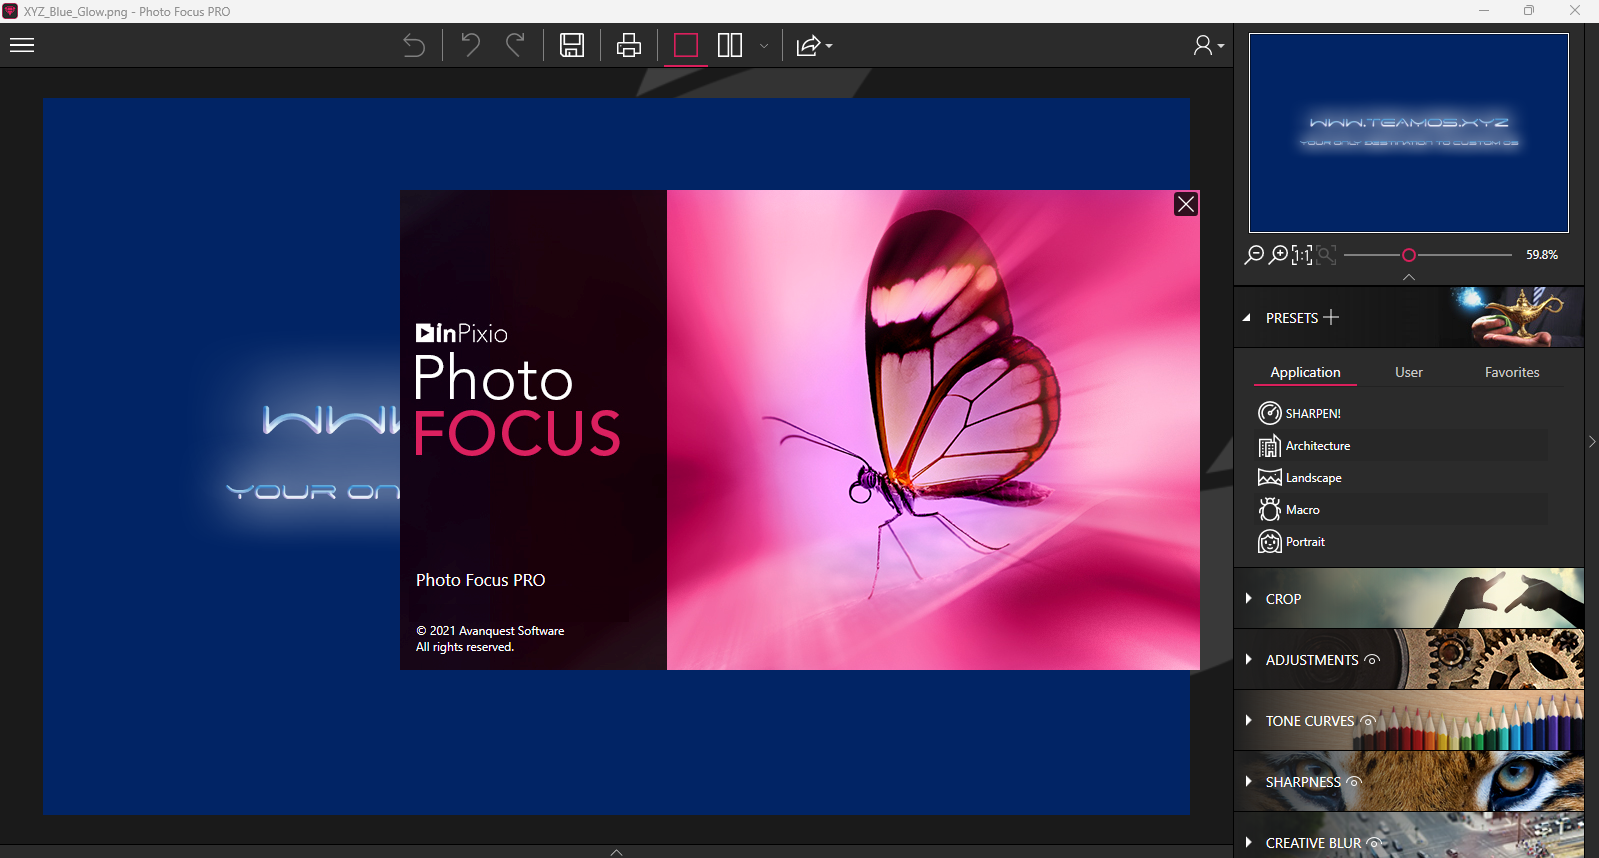
Task: Open the share export menu
Action: tap(813, 45)
